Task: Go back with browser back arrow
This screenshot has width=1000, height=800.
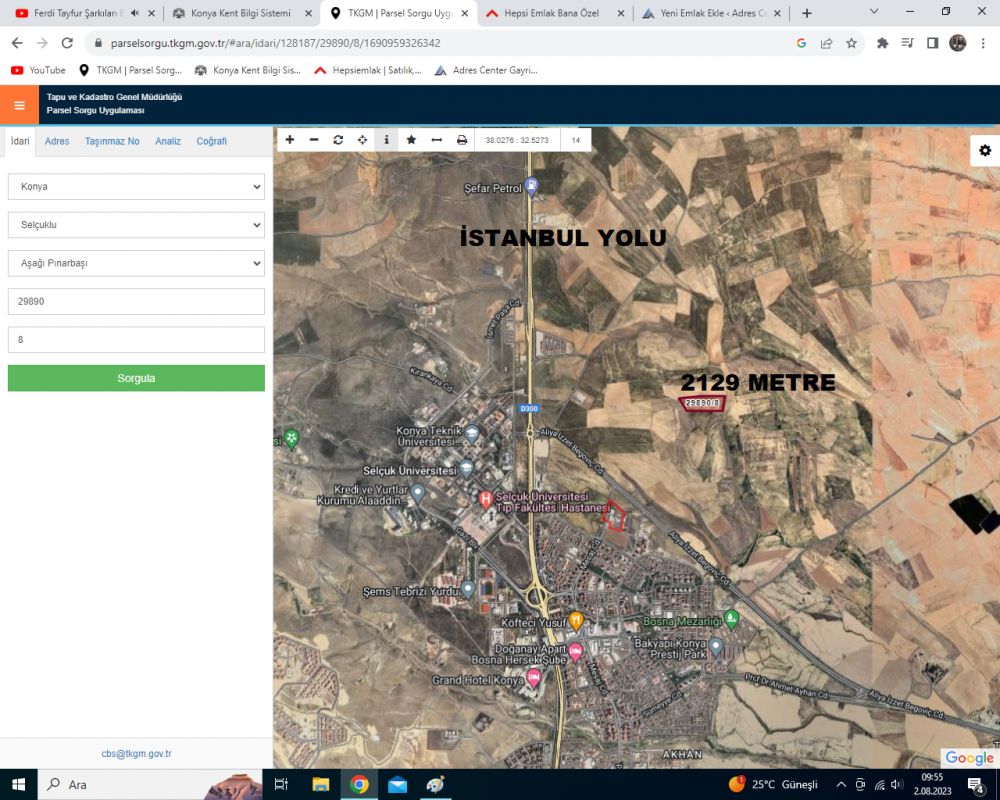Action: tap(17, 43)
